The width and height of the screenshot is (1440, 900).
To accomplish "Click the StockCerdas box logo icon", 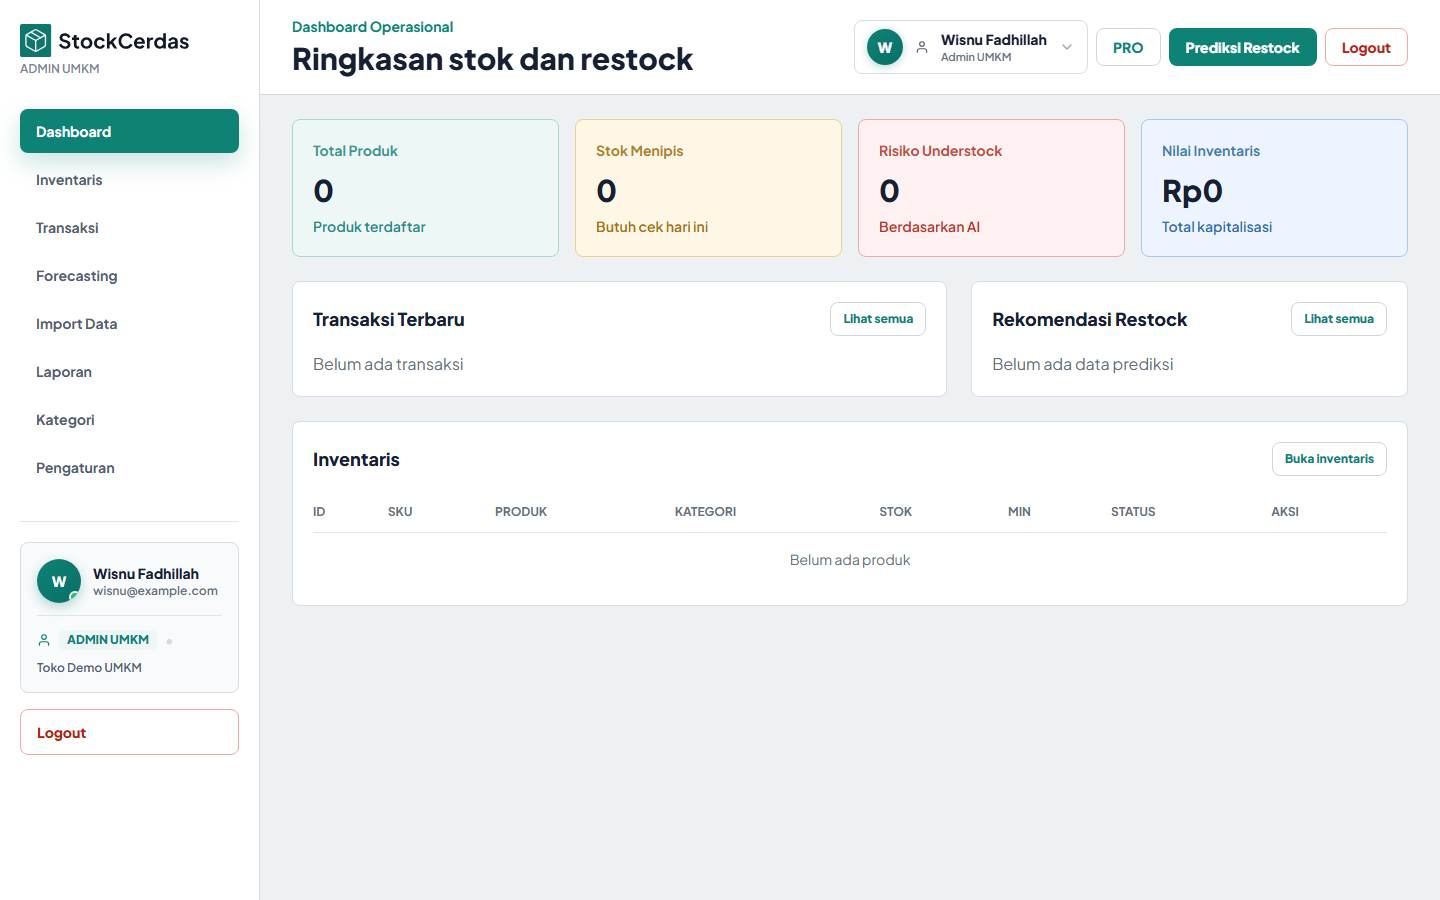I will [36, 40].
